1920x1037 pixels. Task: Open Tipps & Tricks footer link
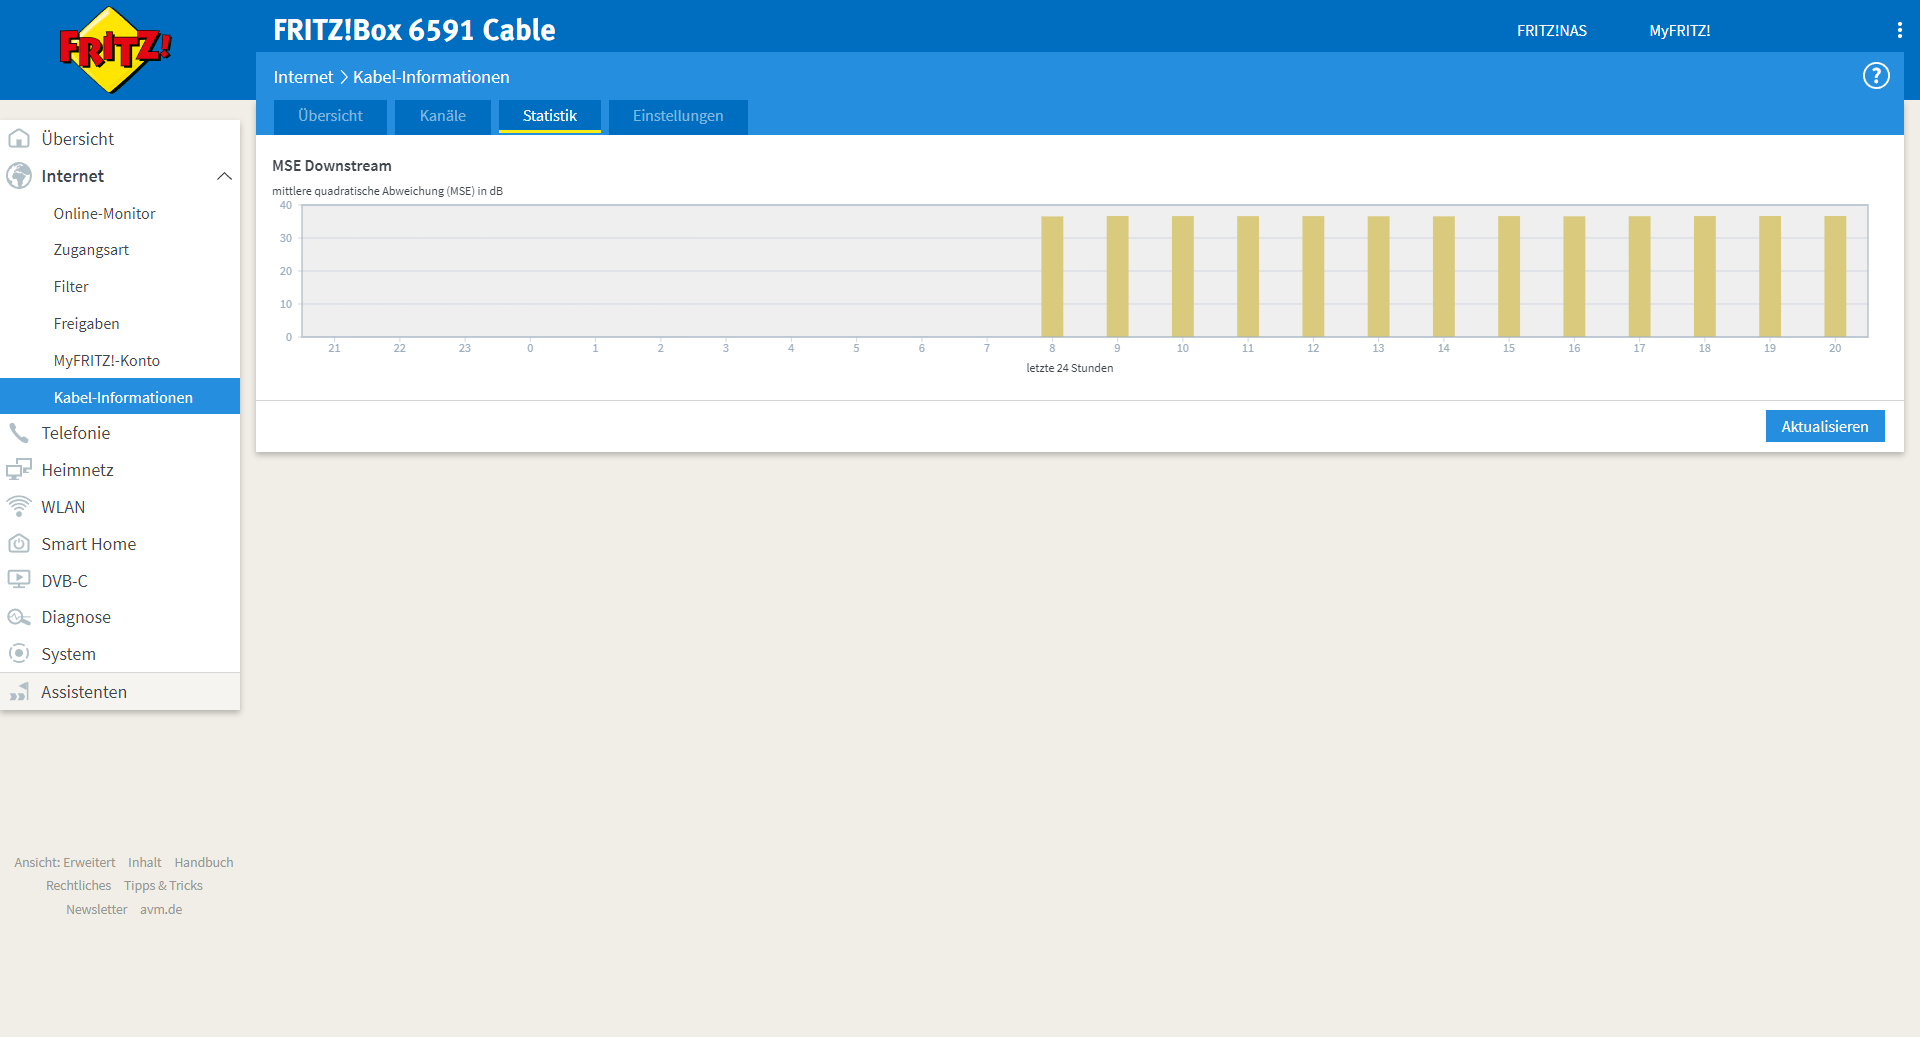[x=163, y=885]
